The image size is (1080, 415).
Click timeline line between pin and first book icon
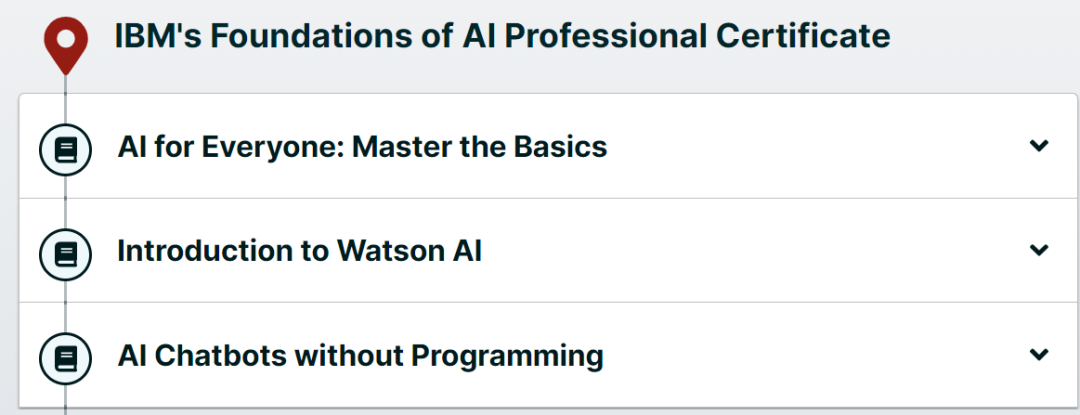(x=65, y=100)
